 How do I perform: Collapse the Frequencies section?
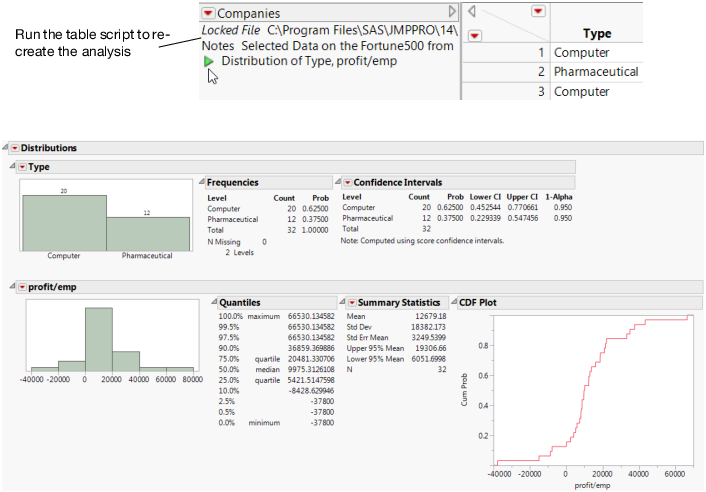200,183
